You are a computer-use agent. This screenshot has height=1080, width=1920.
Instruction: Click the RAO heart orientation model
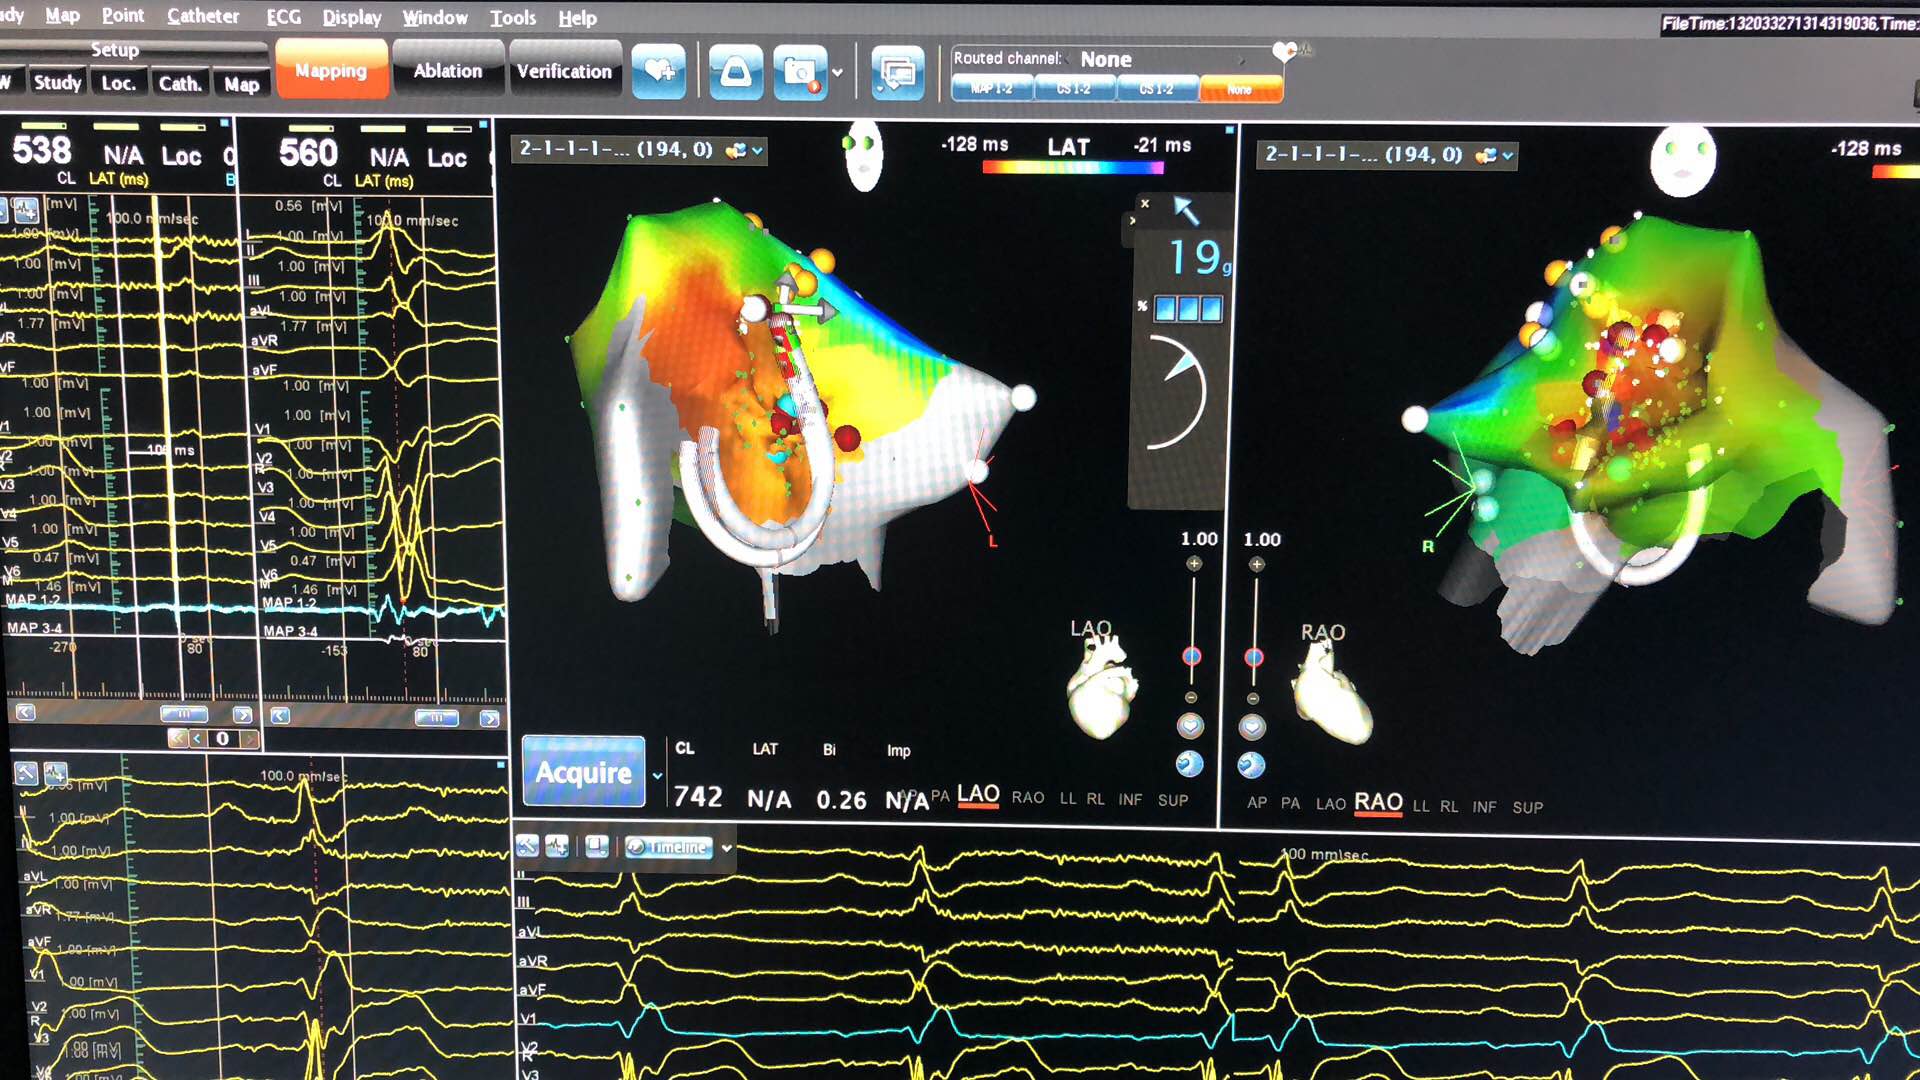(x=1330, y=692)
